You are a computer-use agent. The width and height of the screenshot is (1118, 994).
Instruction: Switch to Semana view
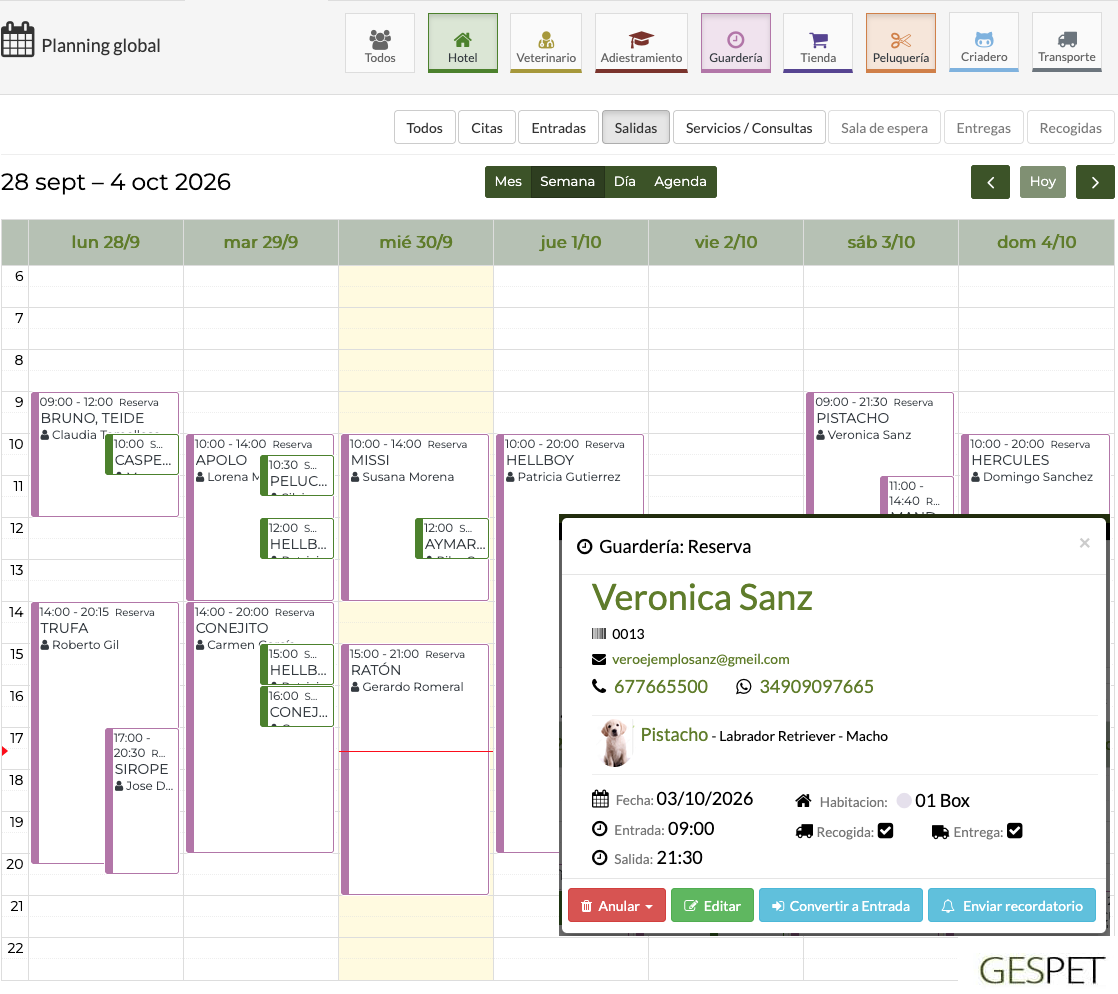pos(568,182)
